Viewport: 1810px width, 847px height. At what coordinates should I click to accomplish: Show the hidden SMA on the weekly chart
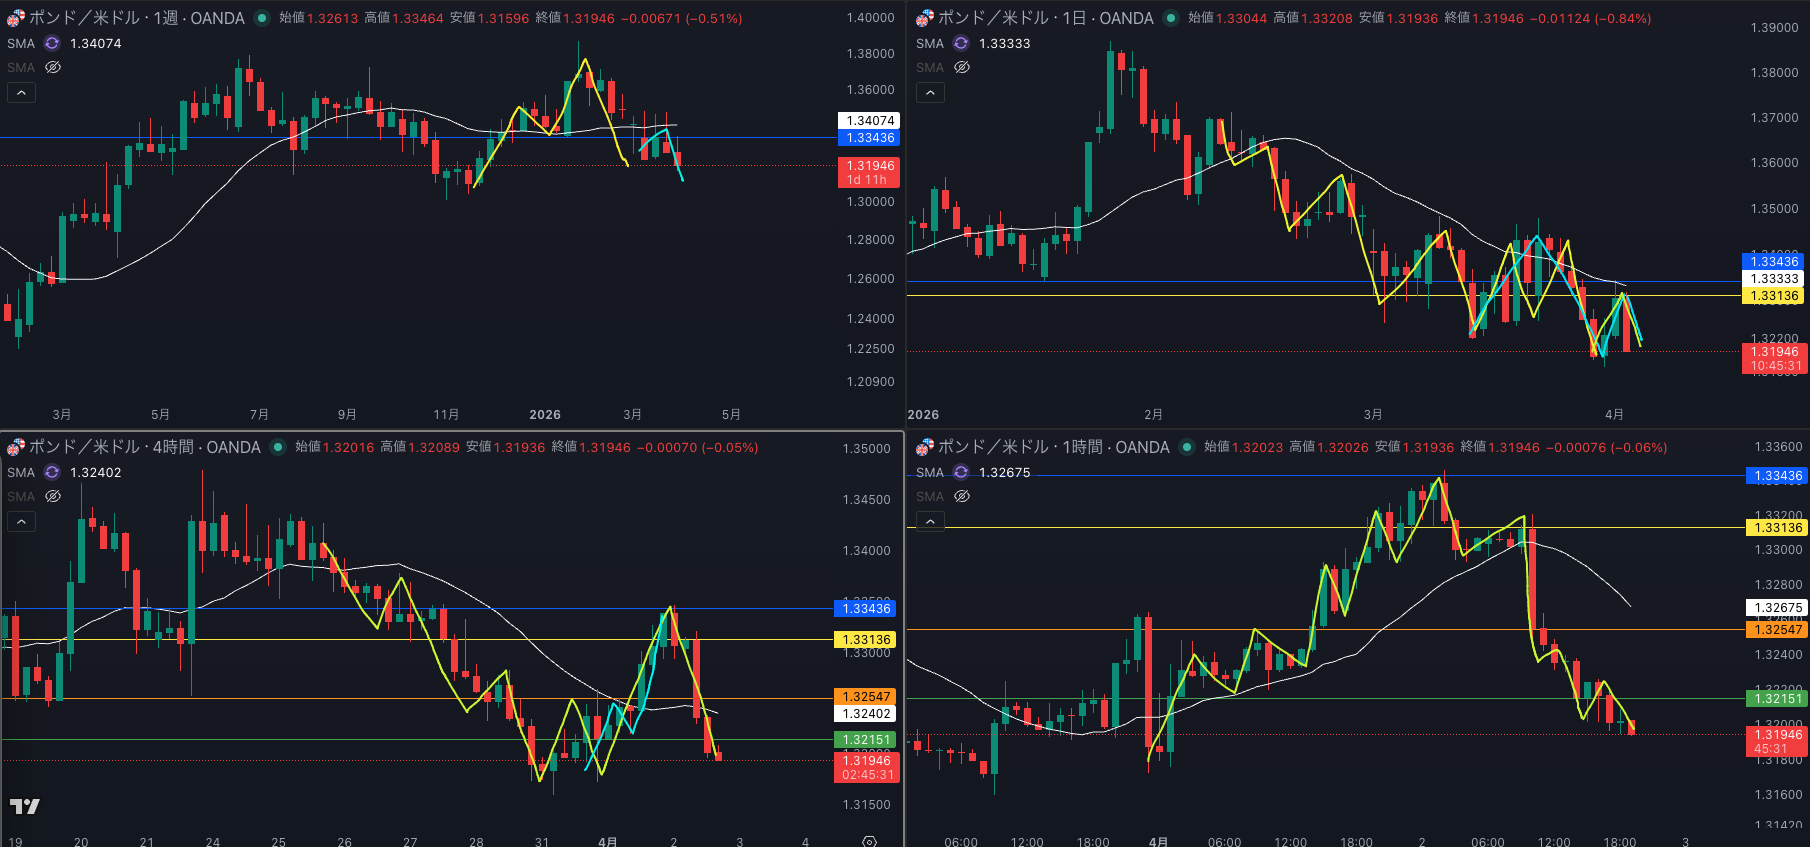pyautogui.click(x=53, y=67)
